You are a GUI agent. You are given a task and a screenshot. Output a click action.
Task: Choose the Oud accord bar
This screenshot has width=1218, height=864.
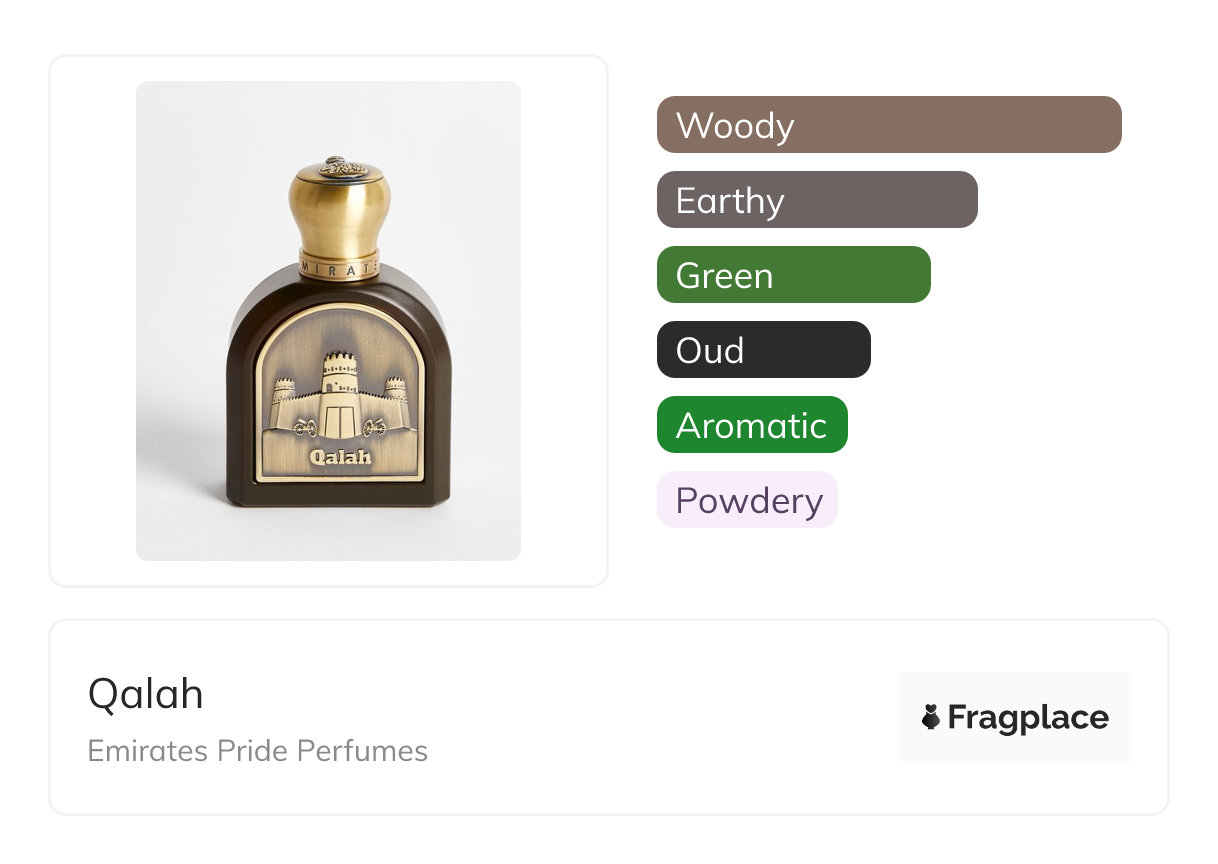pyautogui.click(x=763, y=350)
